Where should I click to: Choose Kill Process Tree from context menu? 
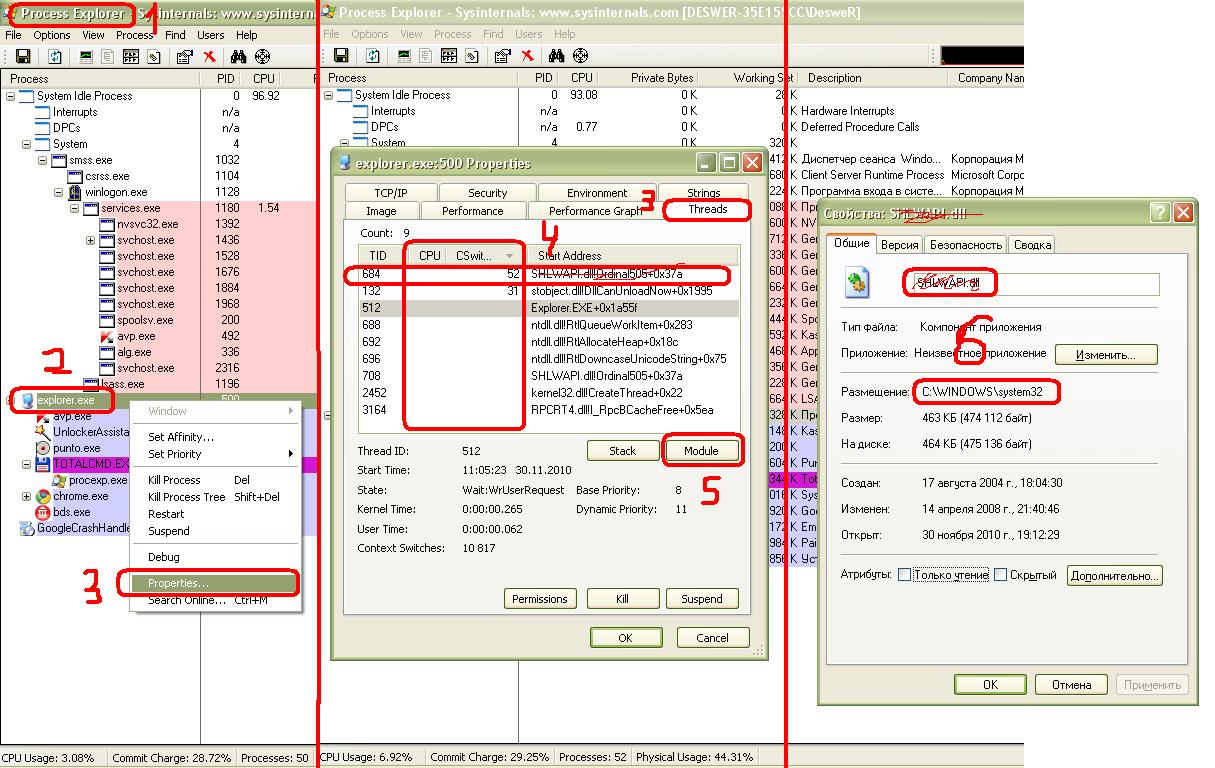click(x=214, y=497)
